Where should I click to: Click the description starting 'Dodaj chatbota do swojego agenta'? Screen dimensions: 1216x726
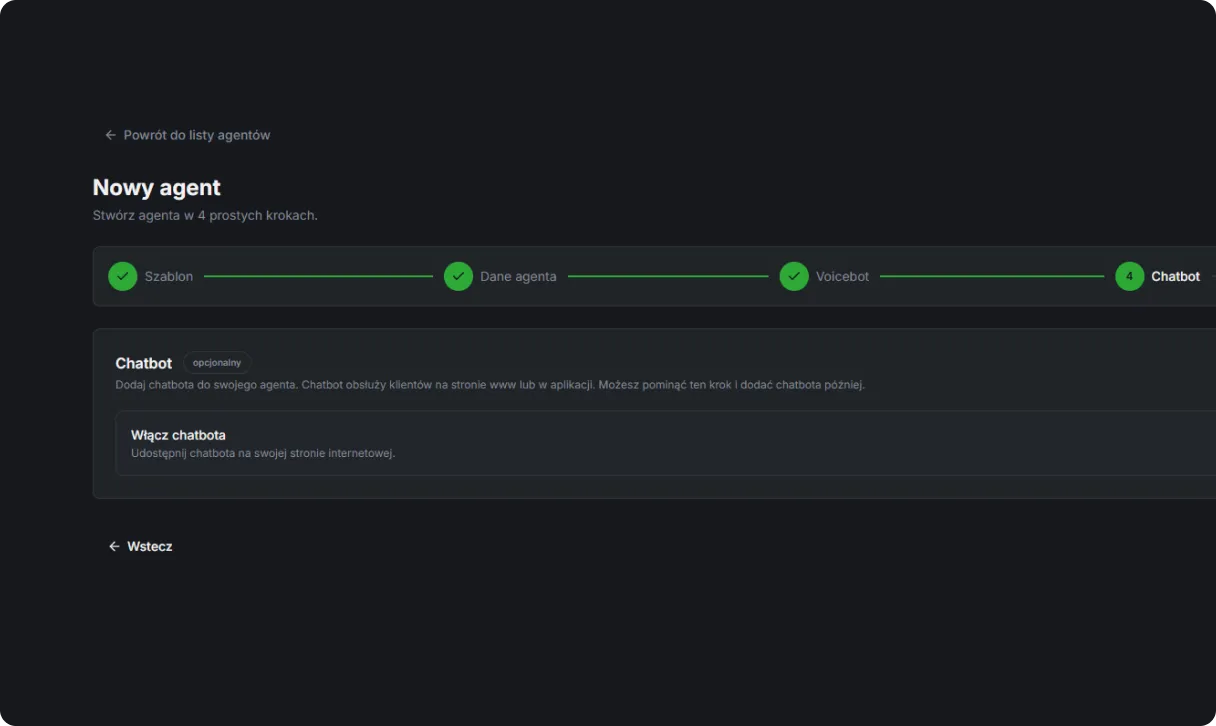pyautogui.click(x=490, y=385)
